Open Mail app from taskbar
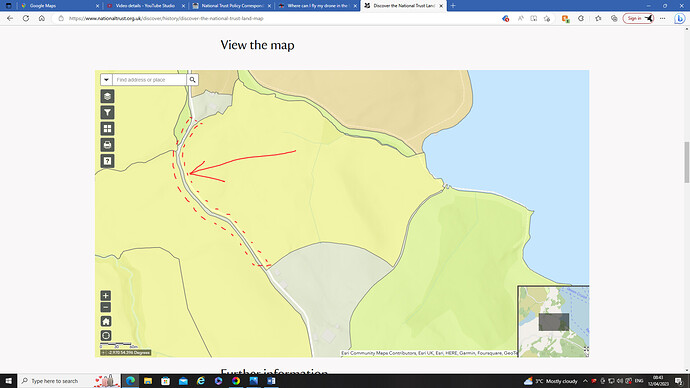This screenshot has width=690, height=388. tap(183, 381)
